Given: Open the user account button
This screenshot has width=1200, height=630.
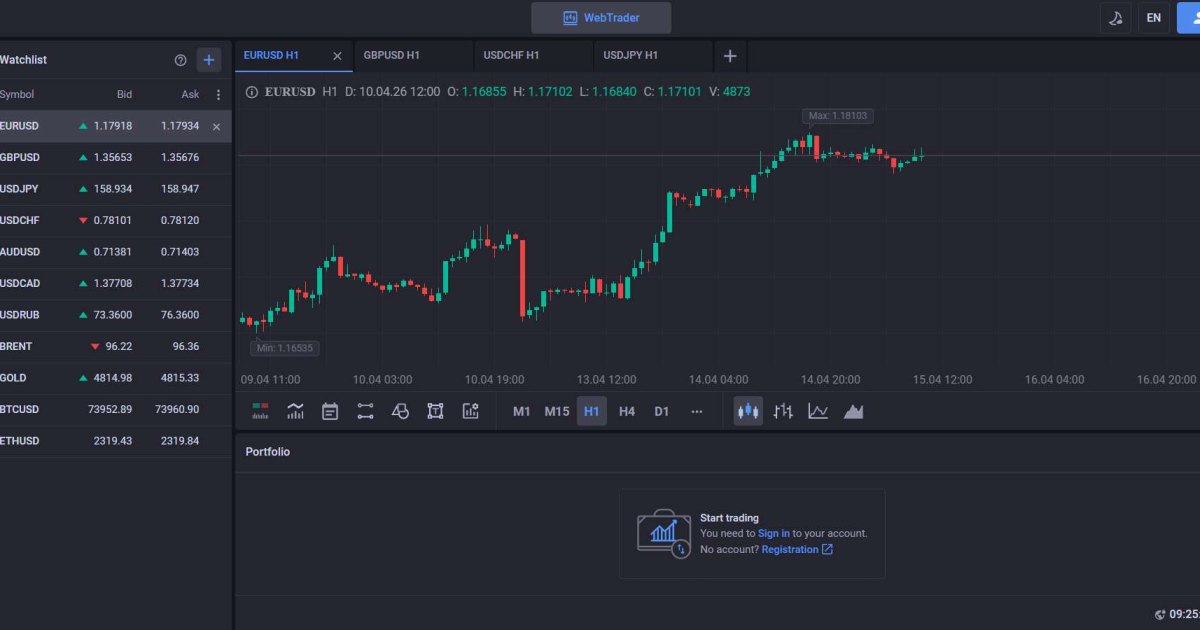Looking at the screenshot, I should tap(1189, 18).
